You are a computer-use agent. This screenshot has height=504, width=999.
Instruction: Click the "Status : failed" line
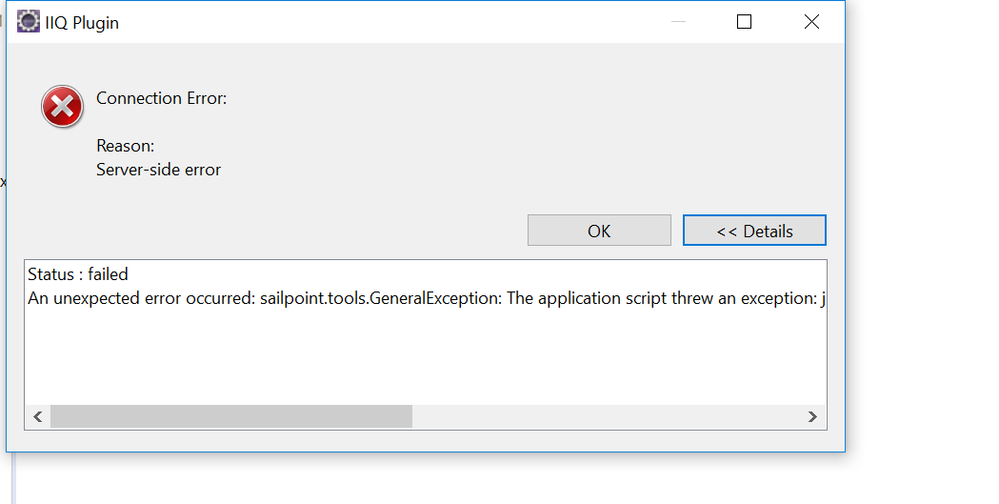[78, 274]
